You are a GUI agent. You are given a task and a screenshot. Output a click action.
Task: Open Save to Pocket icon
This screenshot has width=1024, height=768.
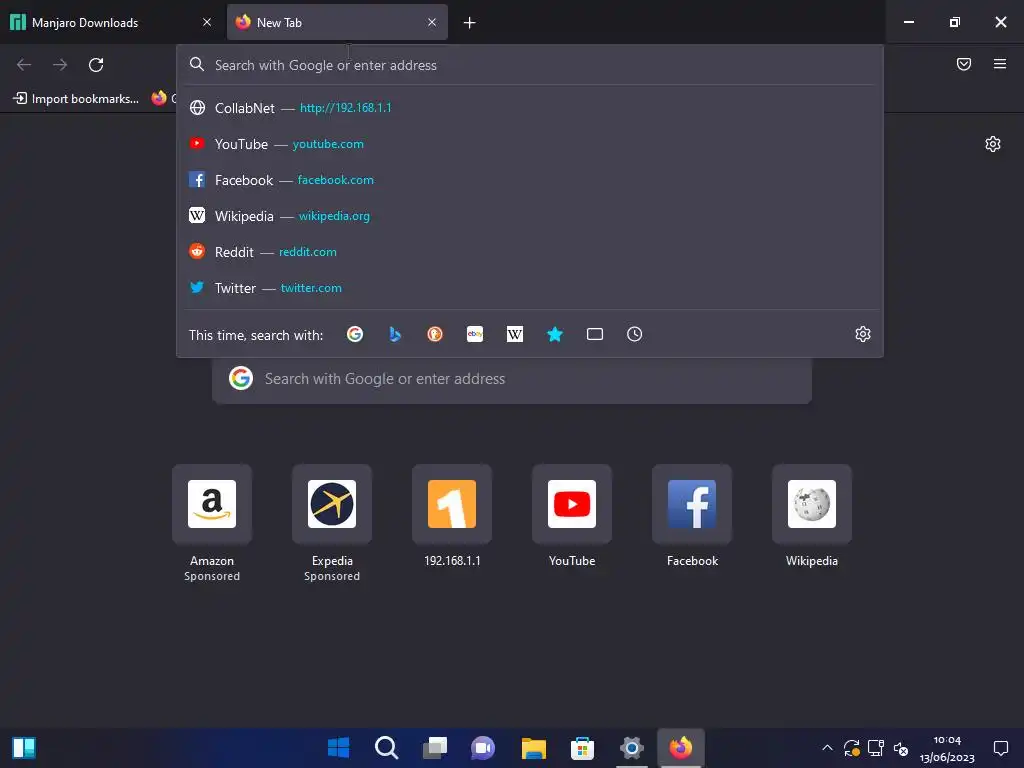click(963, 64)
